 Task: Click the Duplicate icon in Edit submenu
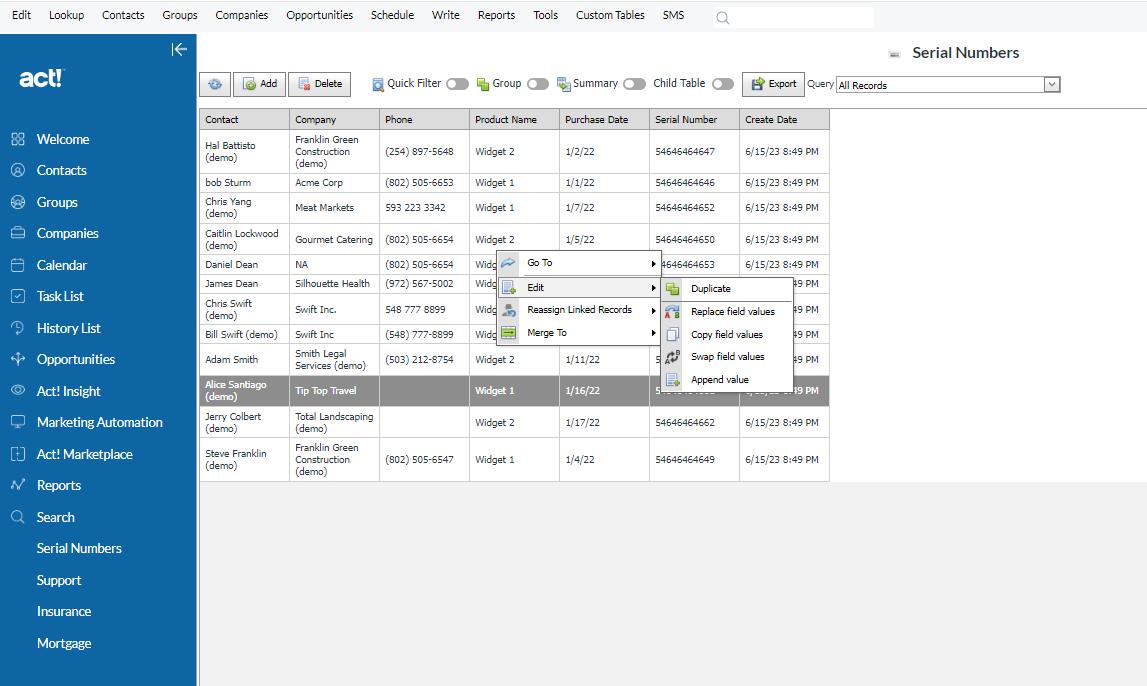tap(672, 289)
